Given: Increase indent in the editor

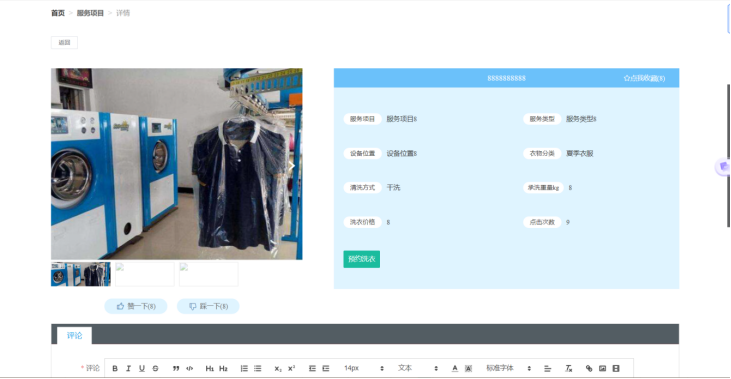Looking at the screenshot, I should 325,368.
